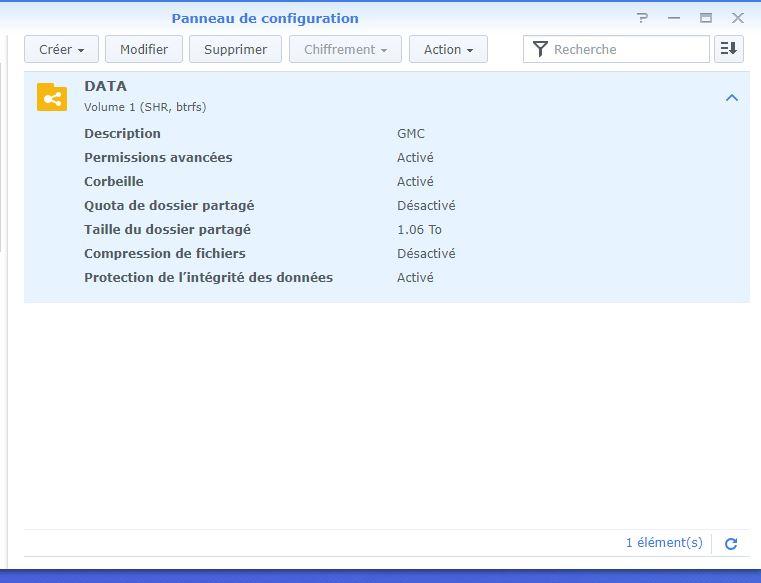
Task: Click the Supprimer button
Action: pyautogui.click(x=235, y=49)
